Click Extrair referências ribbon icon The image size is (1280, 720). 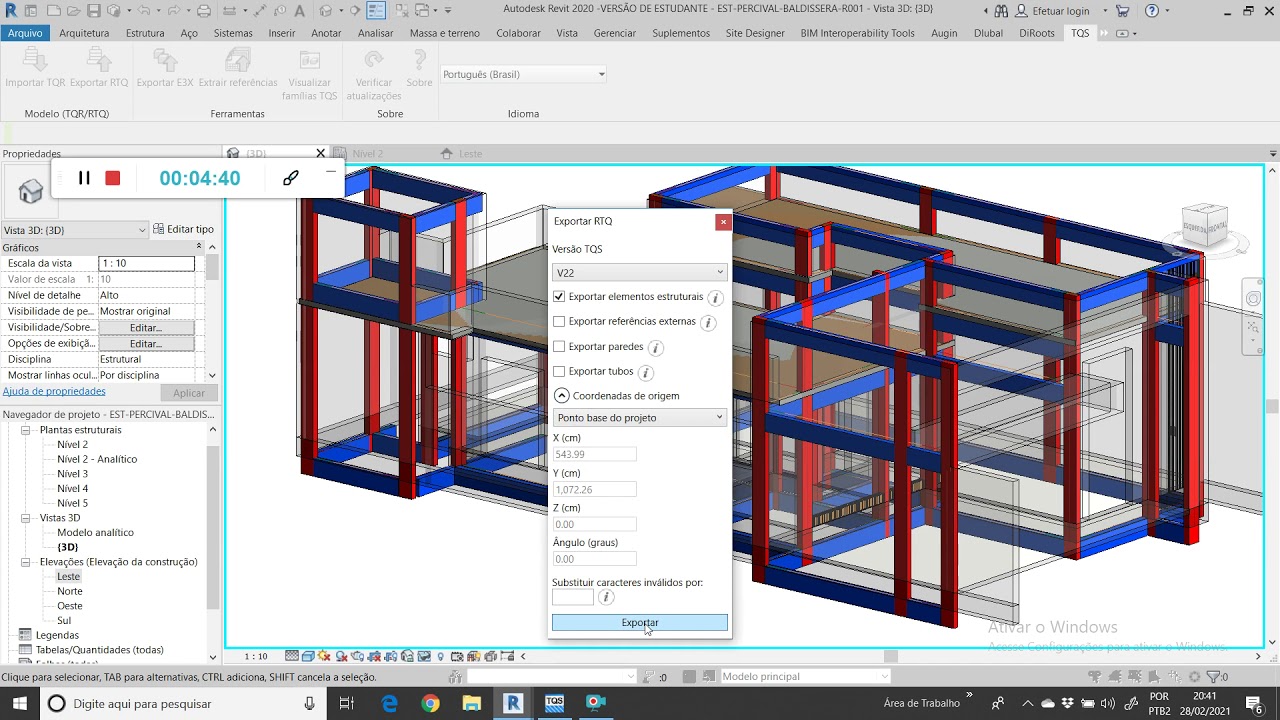pyautogui.click(x=238, y=61)
